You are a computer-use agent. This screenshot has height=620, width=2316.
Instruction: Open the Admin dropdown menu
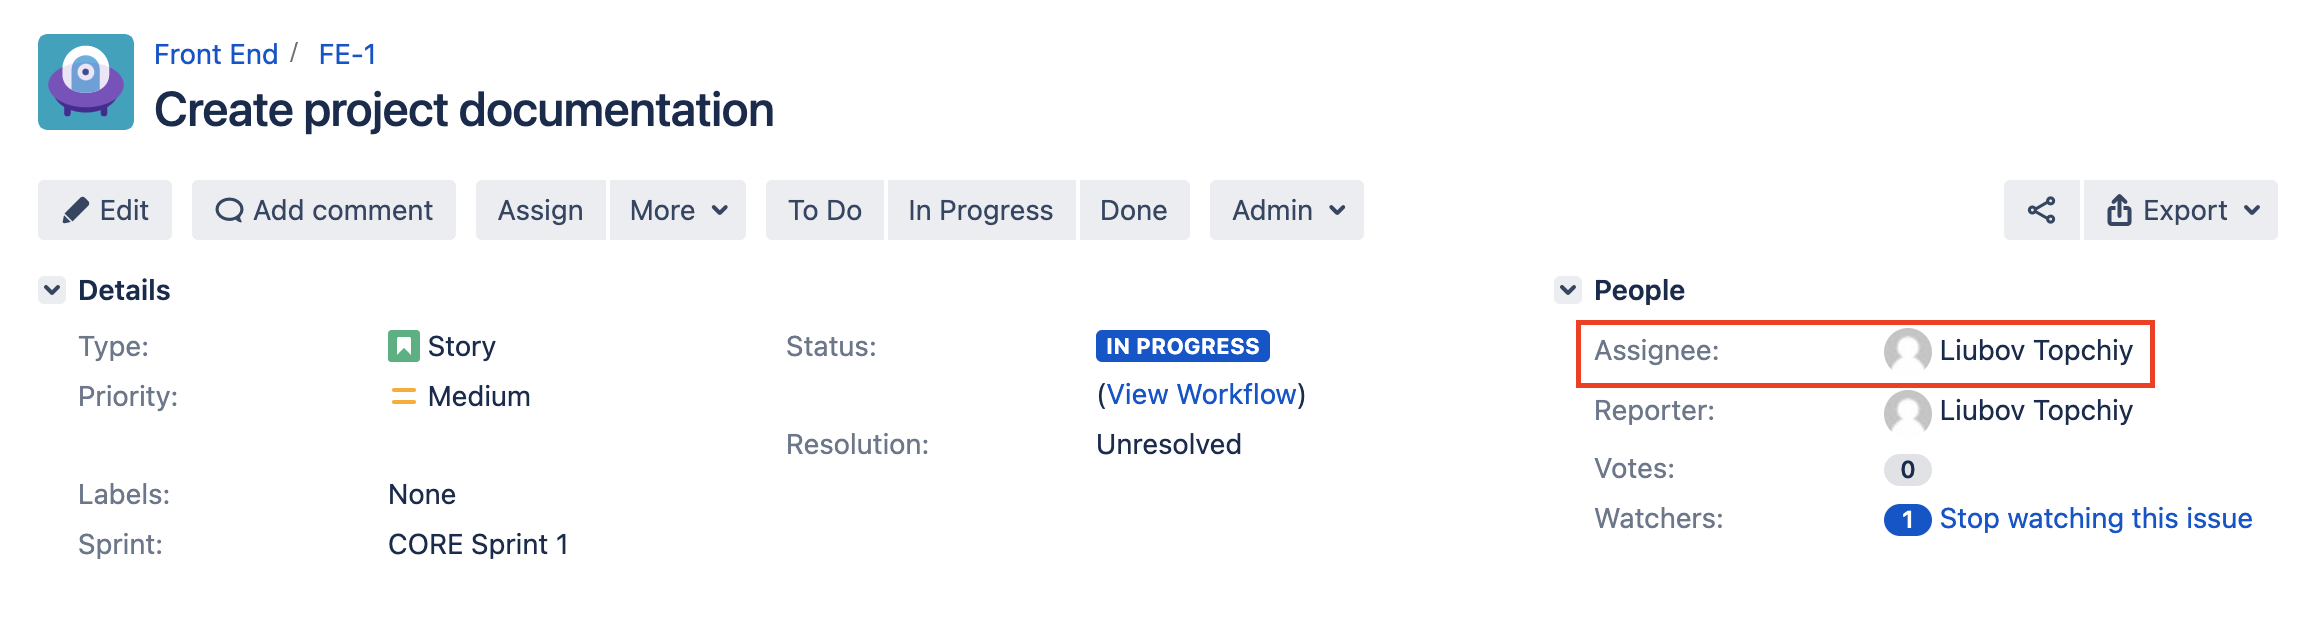[1286, 210]
